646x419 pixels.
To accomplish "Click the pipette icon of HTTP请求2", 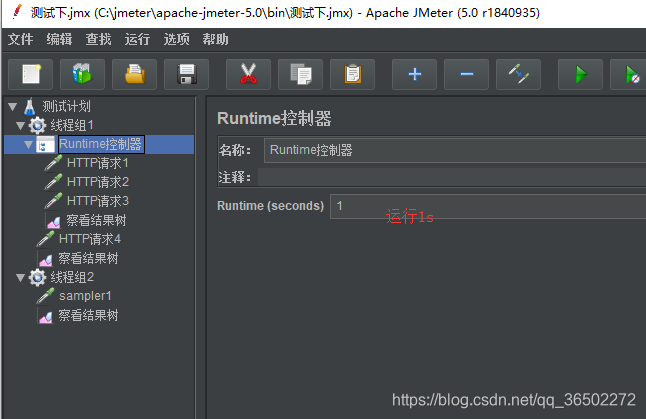I will (x=54, y=182).
